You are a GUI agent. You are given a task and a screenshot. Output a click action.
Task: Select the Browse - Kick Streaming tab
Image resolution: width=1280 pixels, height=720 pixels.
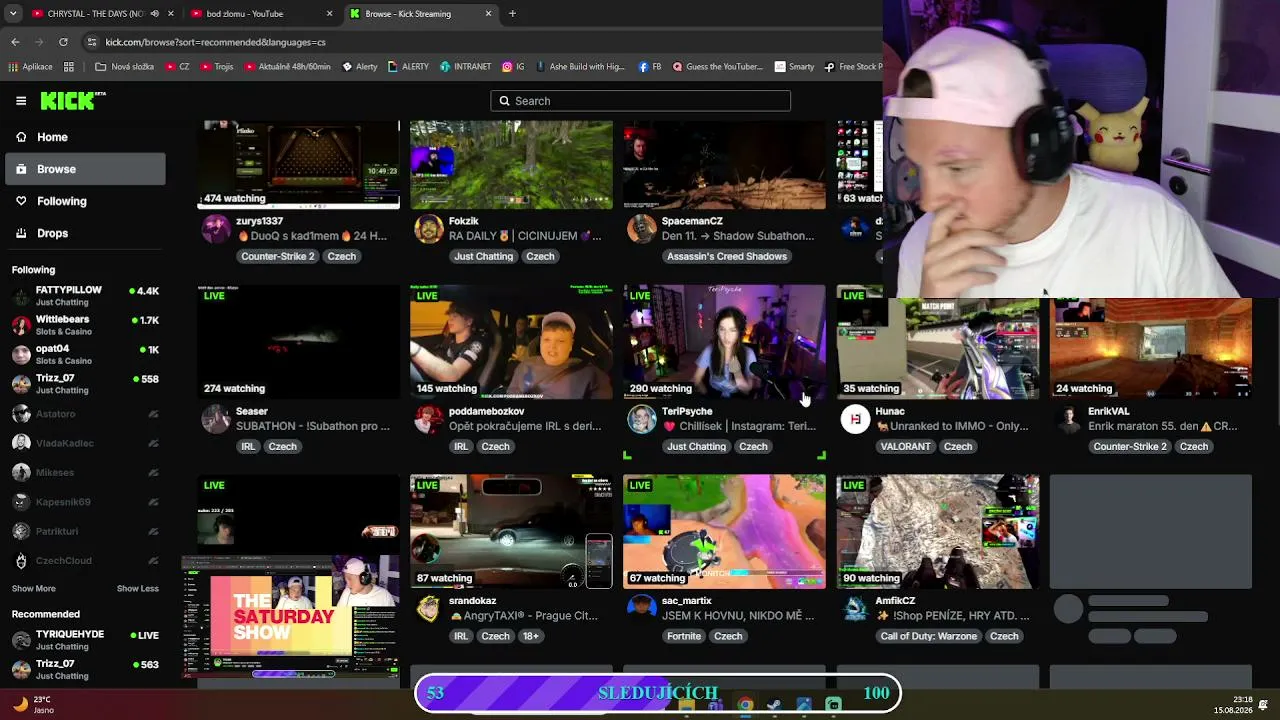pos(421,14)
